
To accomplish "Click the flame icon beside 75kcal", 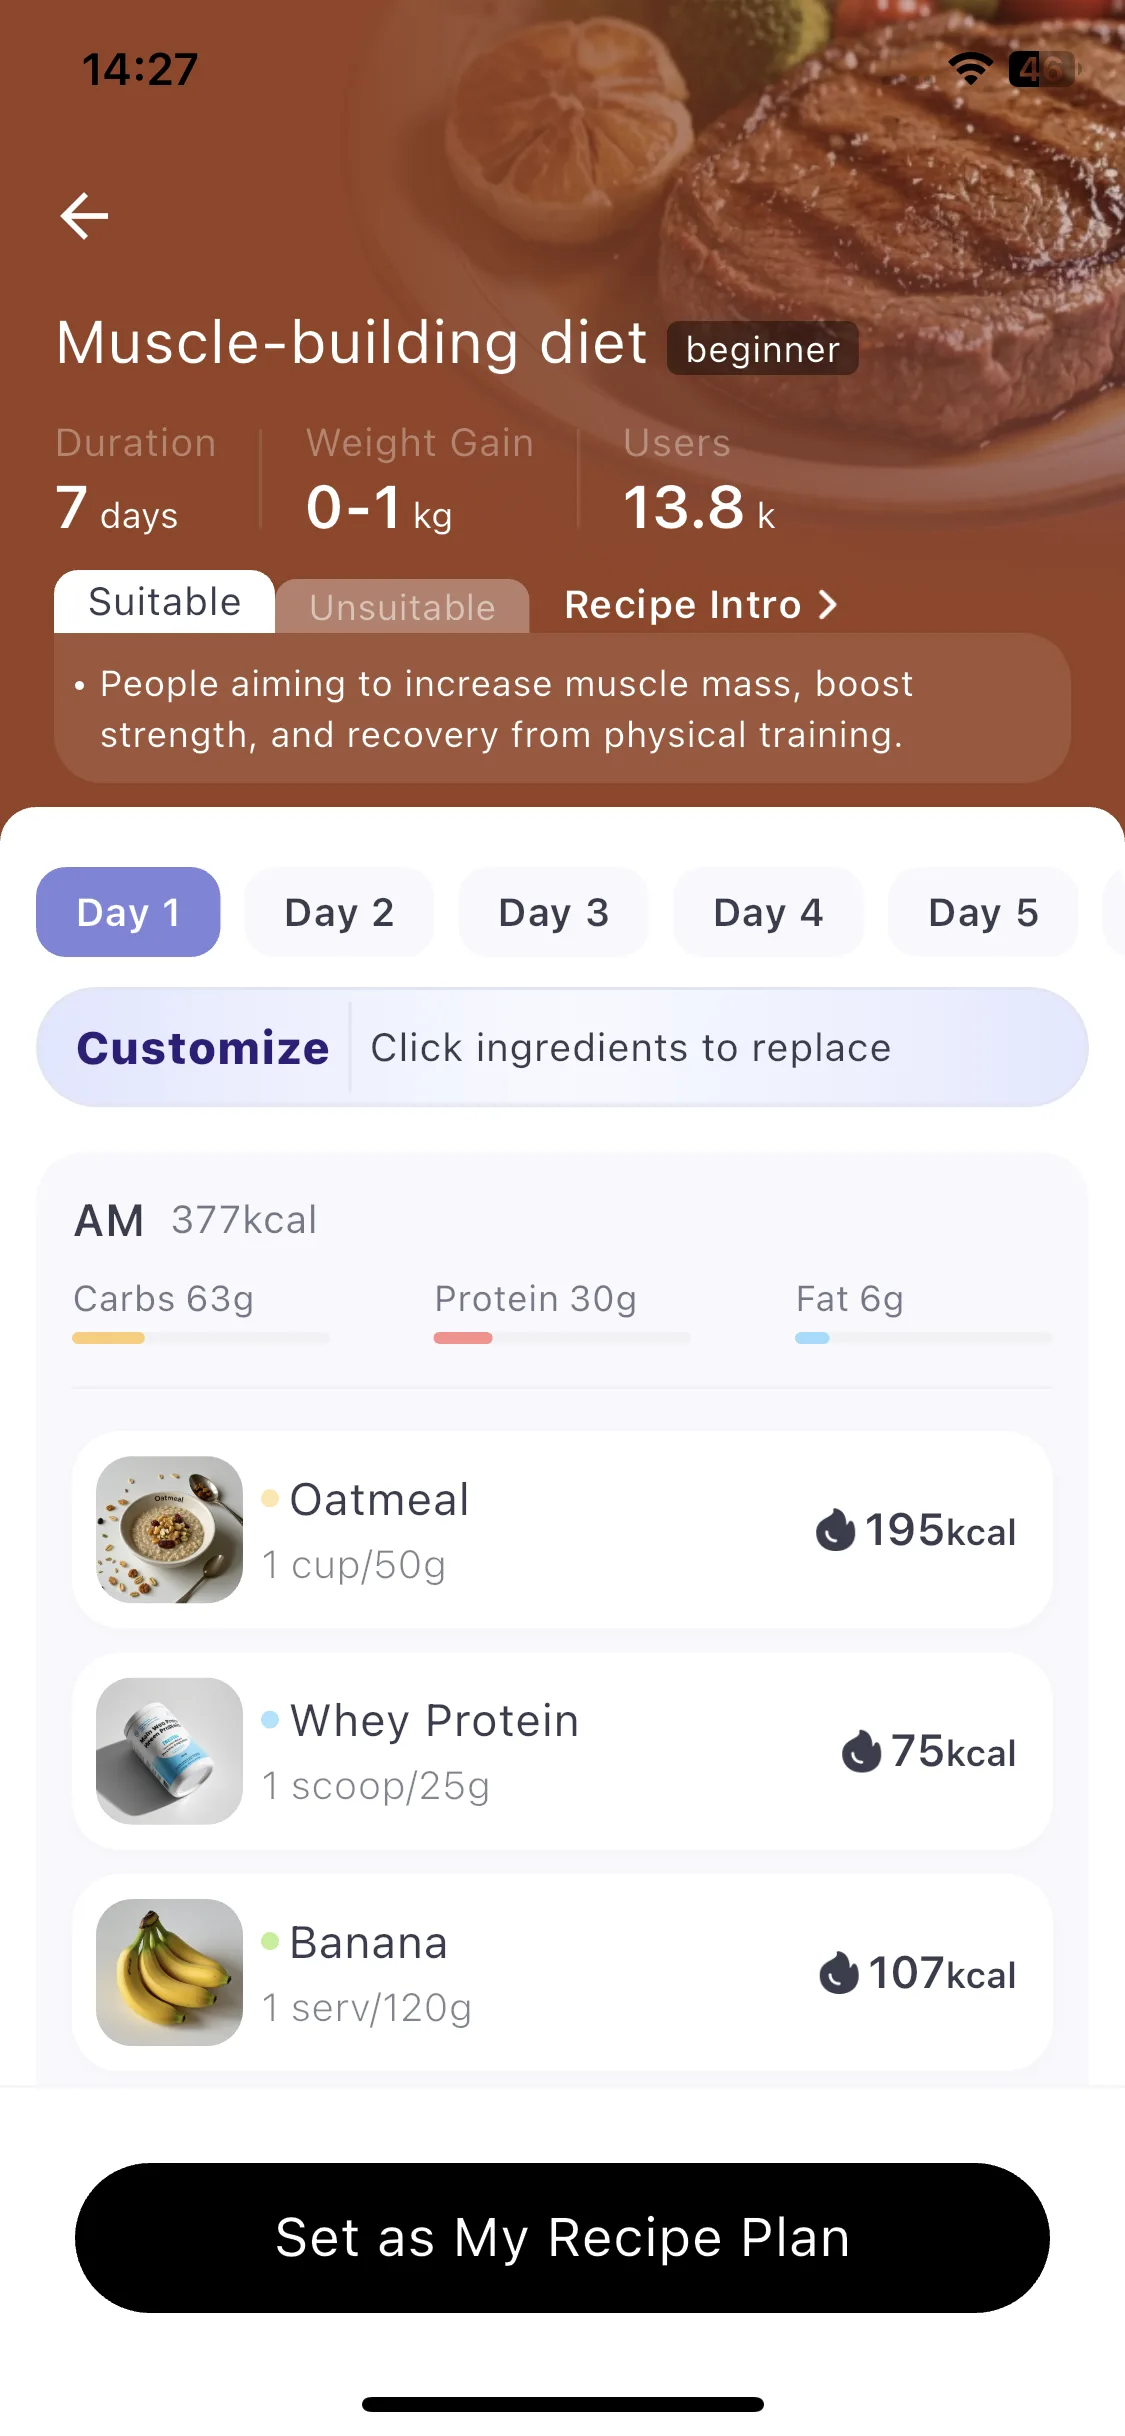I will pos(861,1751).
